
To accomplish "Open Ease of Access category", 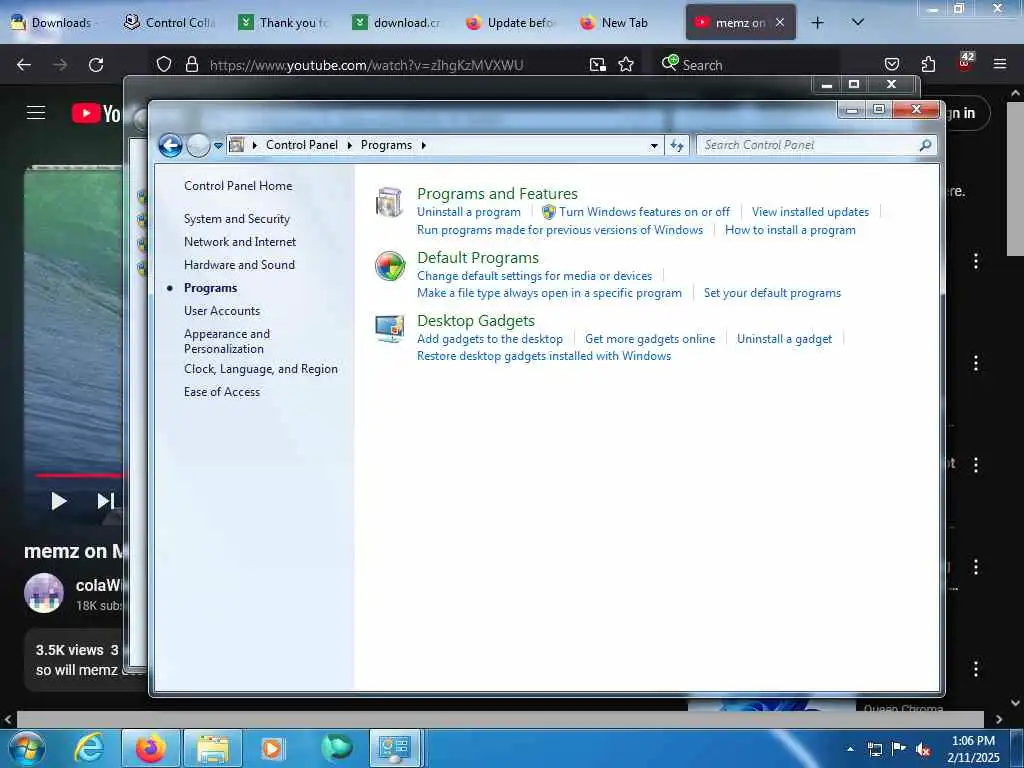I will 221,392.
